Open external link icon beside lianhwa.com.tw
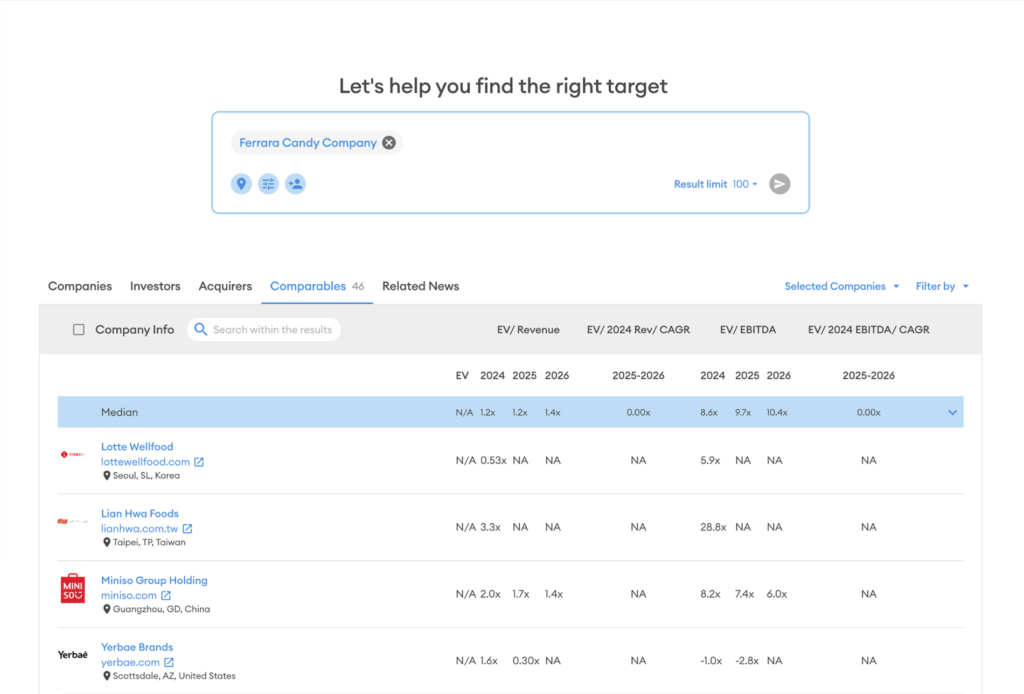Screen dimensions: 1024x694 pos(187,529)
